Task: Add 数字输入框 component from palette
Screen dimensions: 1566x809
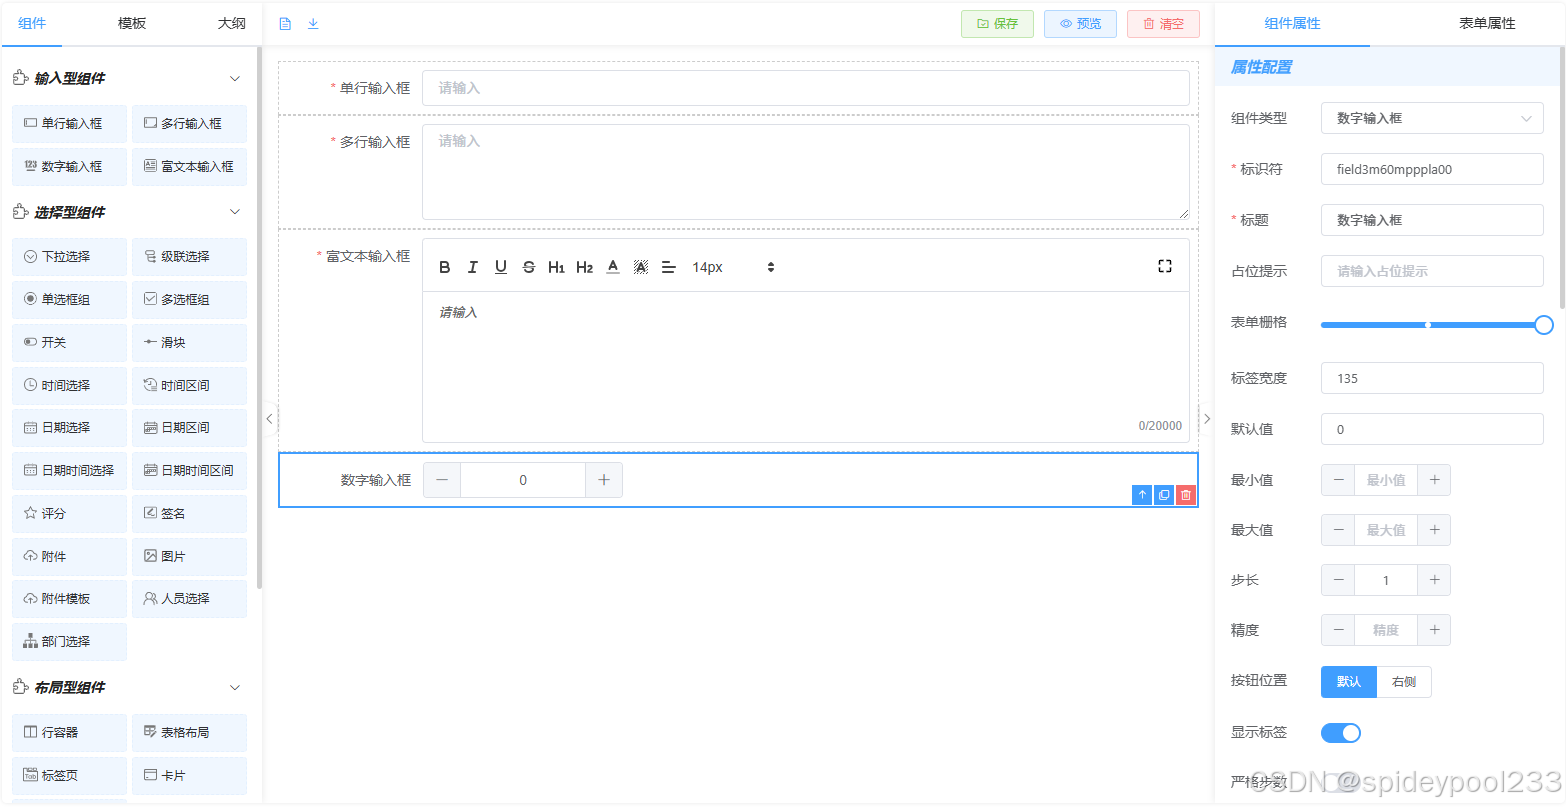Action: 70,167
